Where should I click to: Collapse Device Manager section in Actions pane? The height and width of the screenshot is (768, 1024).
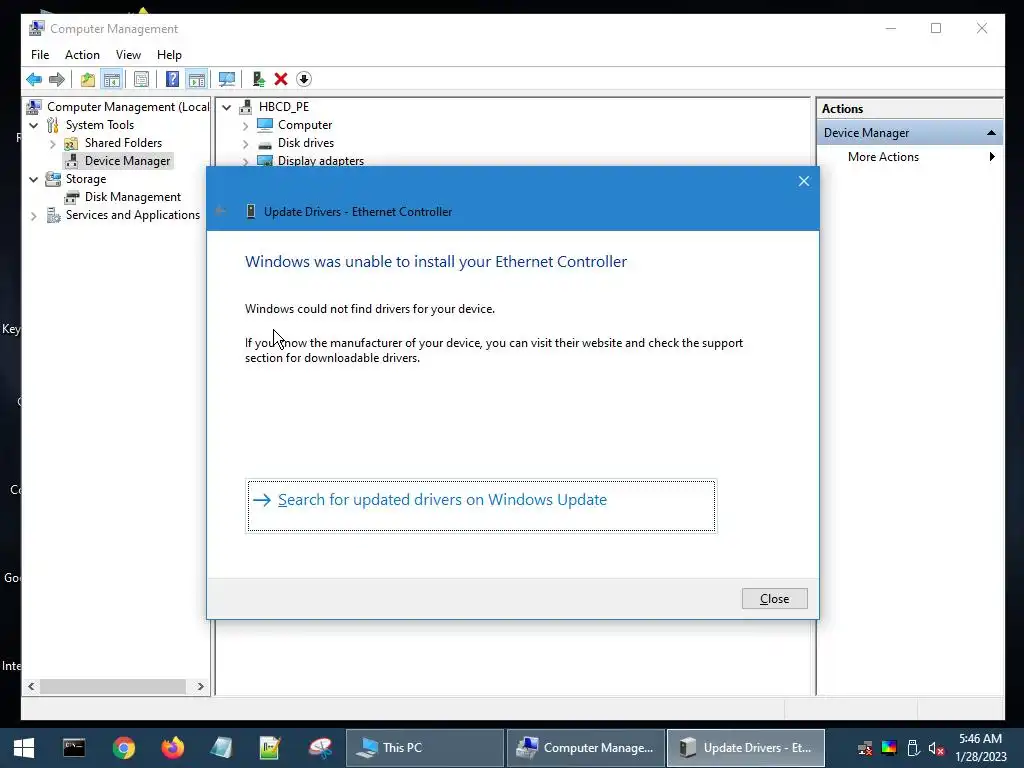991,133
